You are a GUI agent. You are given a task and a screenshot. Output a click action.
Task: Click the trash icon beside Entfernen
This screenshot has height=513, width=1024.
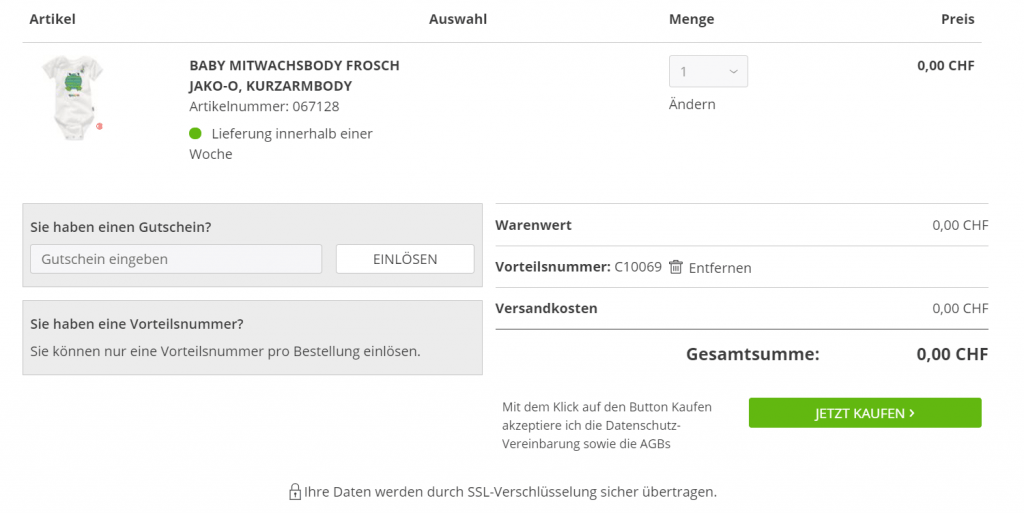[676, 267]
